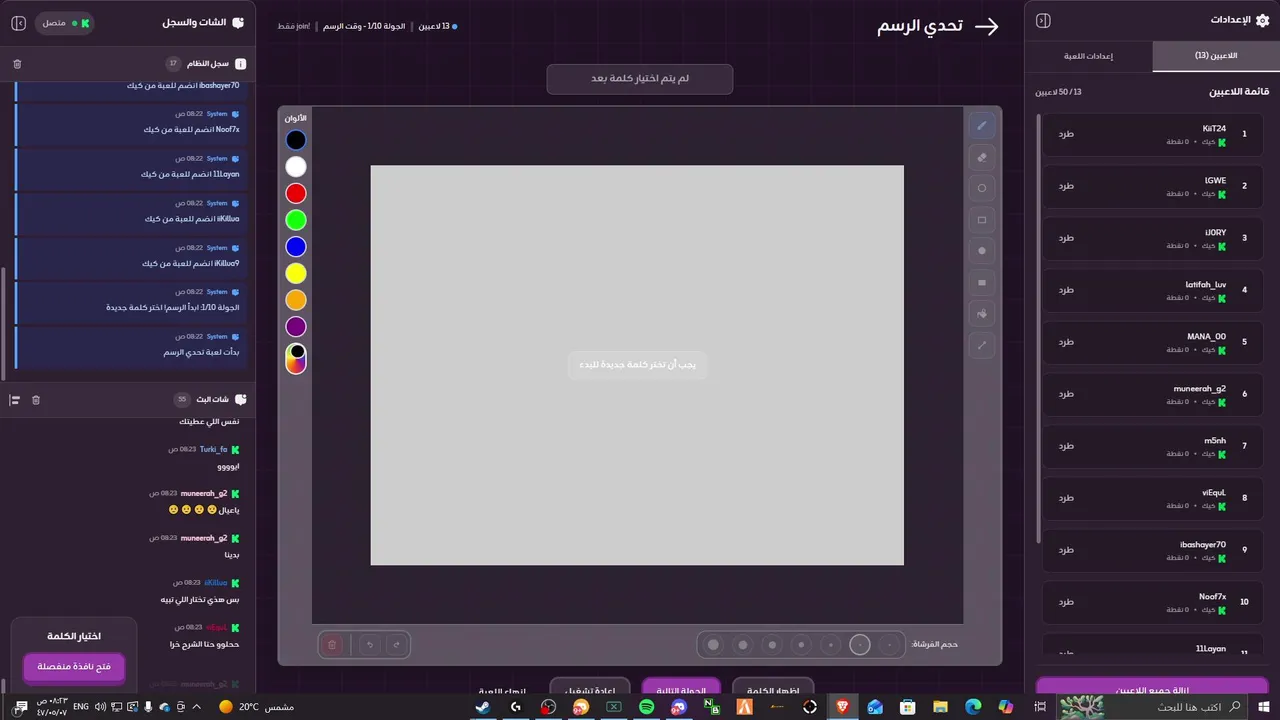Choose the largest brush size
1280x720 pixels.
click(713, 645)
